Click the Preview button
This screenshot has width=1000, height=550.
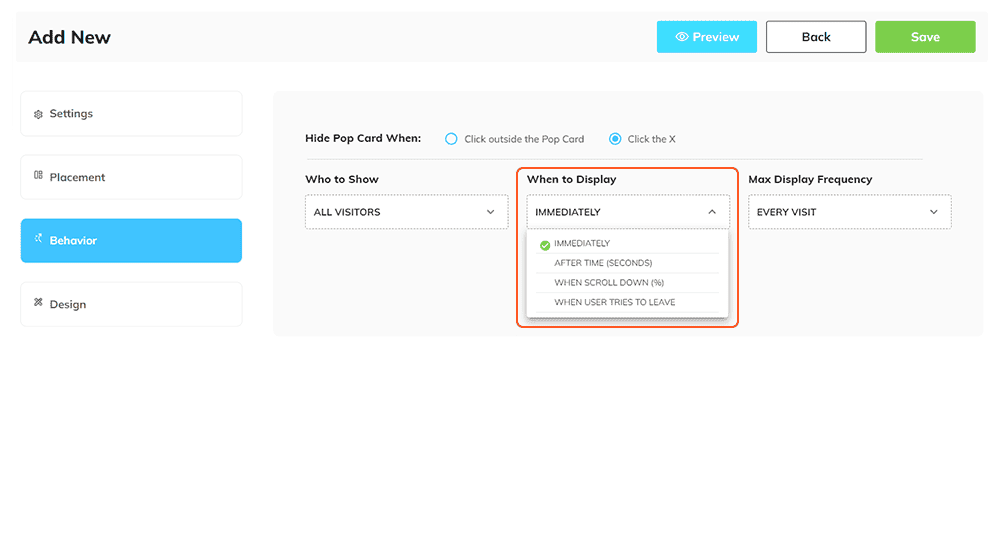pyautogui.click(x=707, y=37)
